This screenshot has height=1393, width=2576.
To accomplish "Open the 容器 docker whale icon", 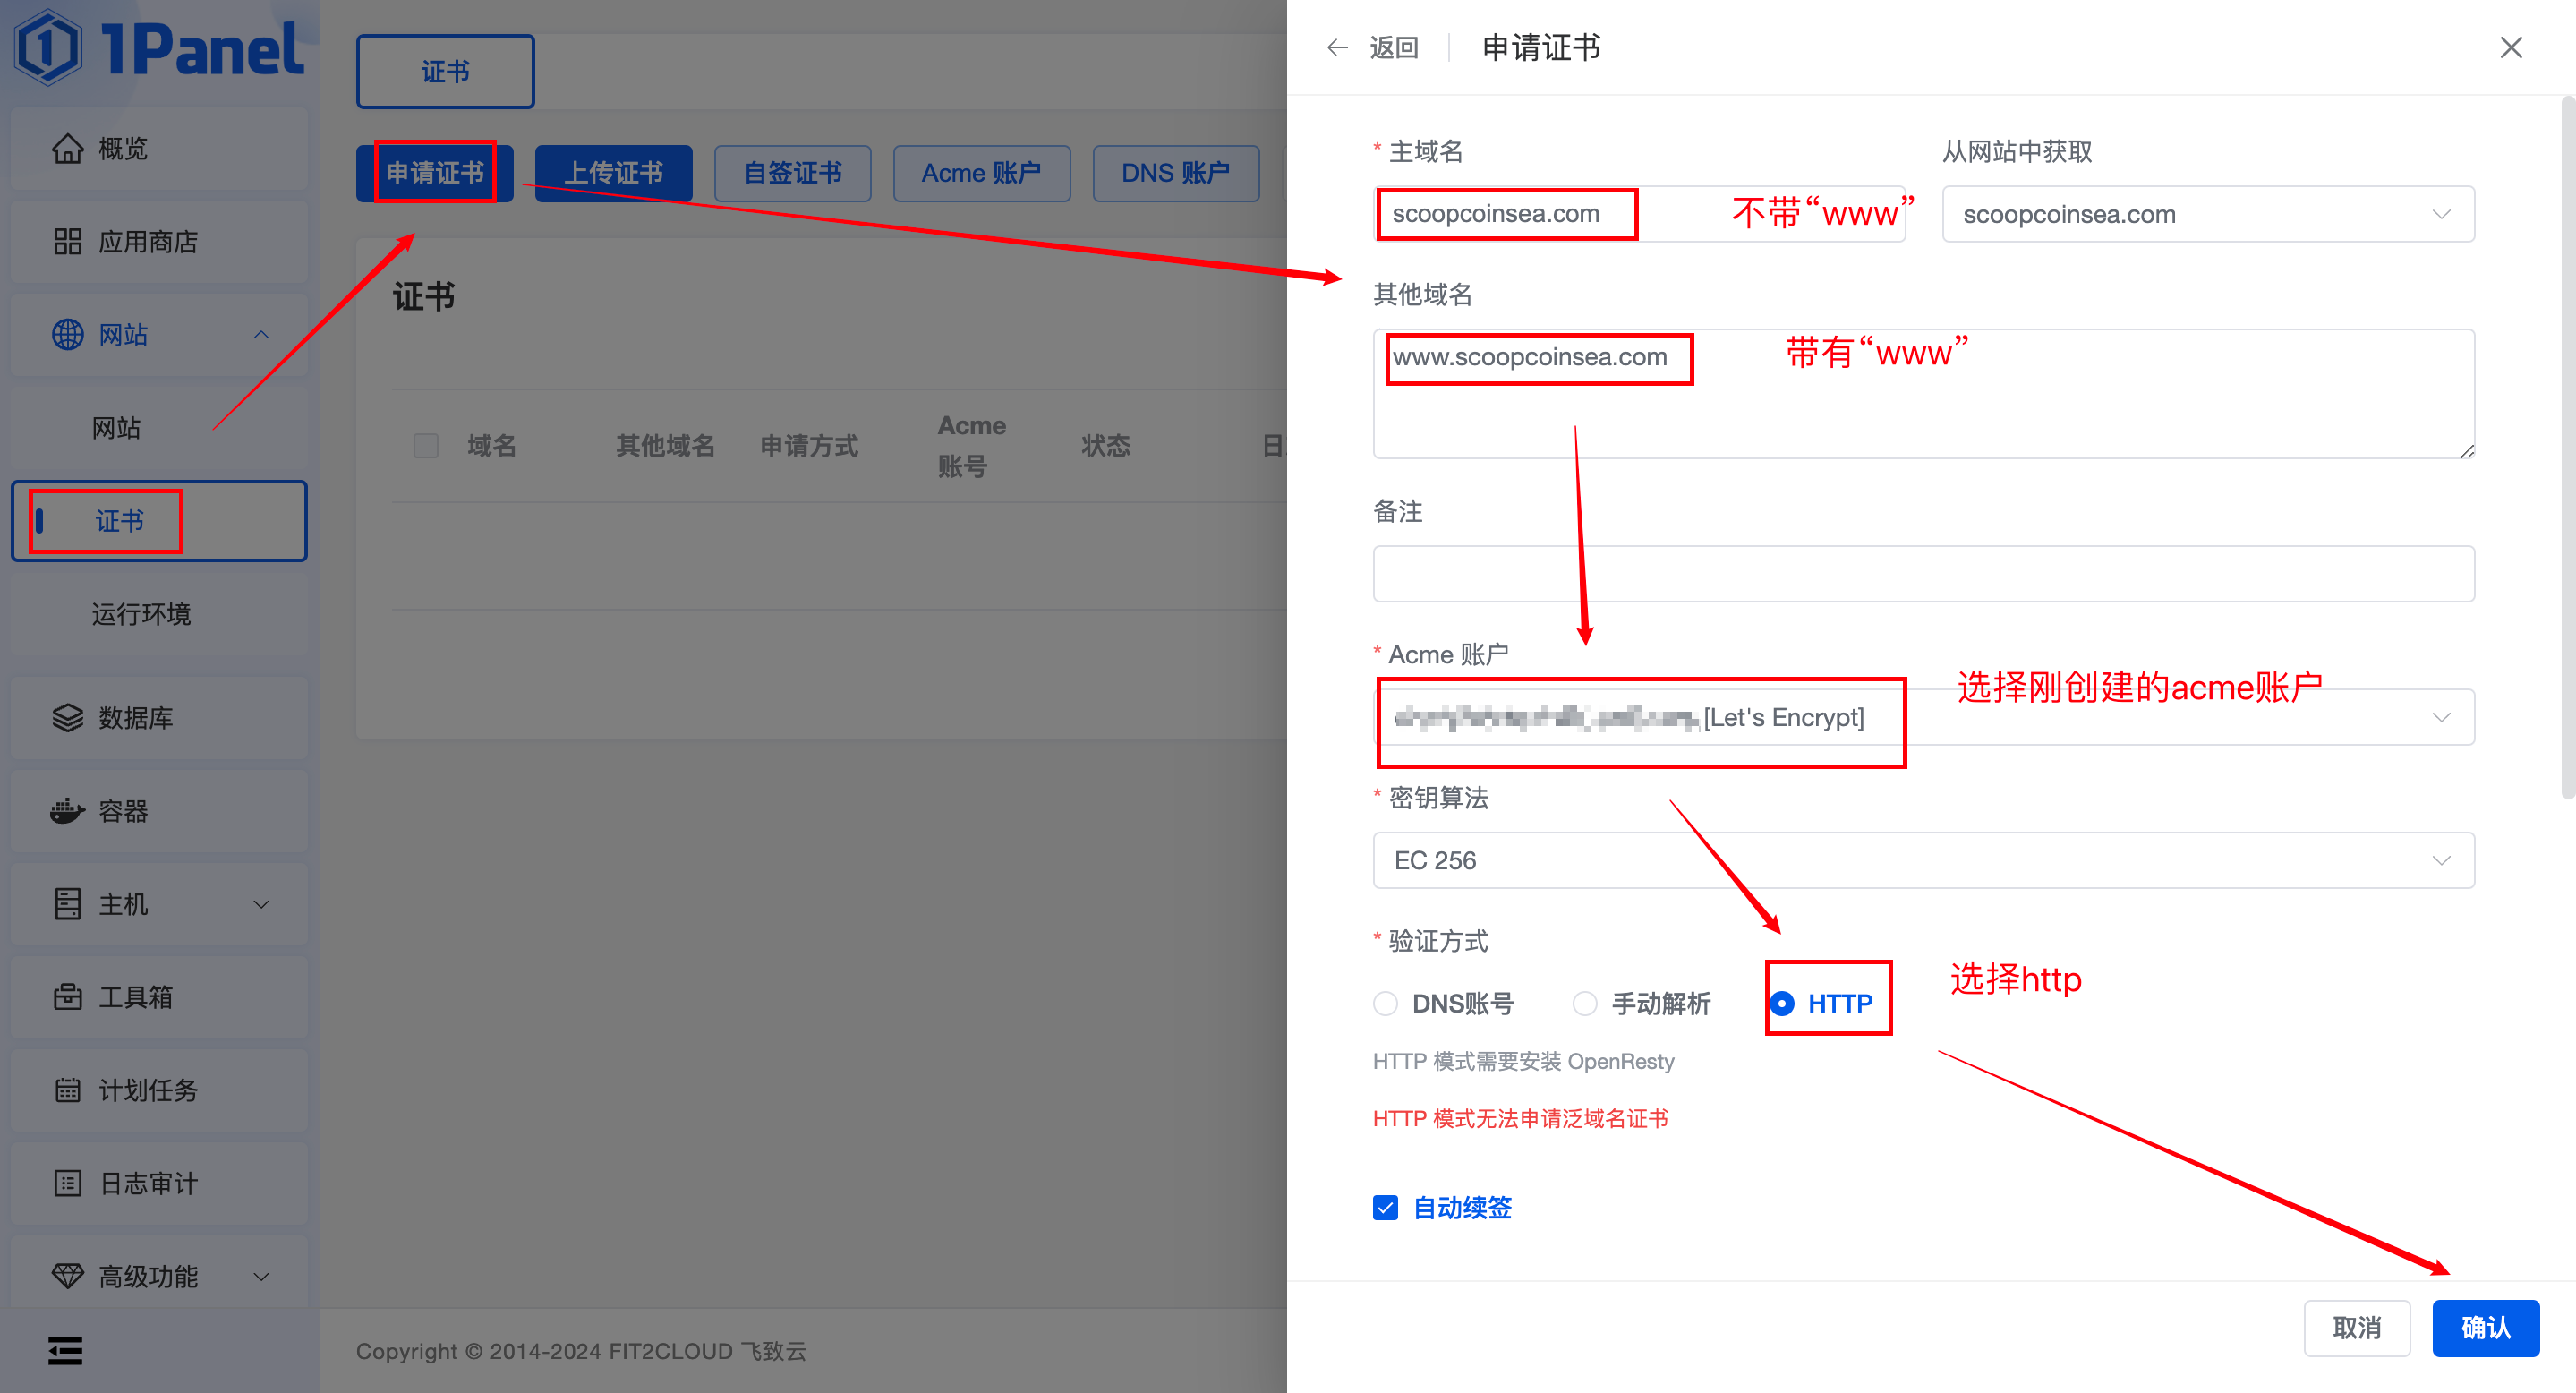I will click(67, 811).
